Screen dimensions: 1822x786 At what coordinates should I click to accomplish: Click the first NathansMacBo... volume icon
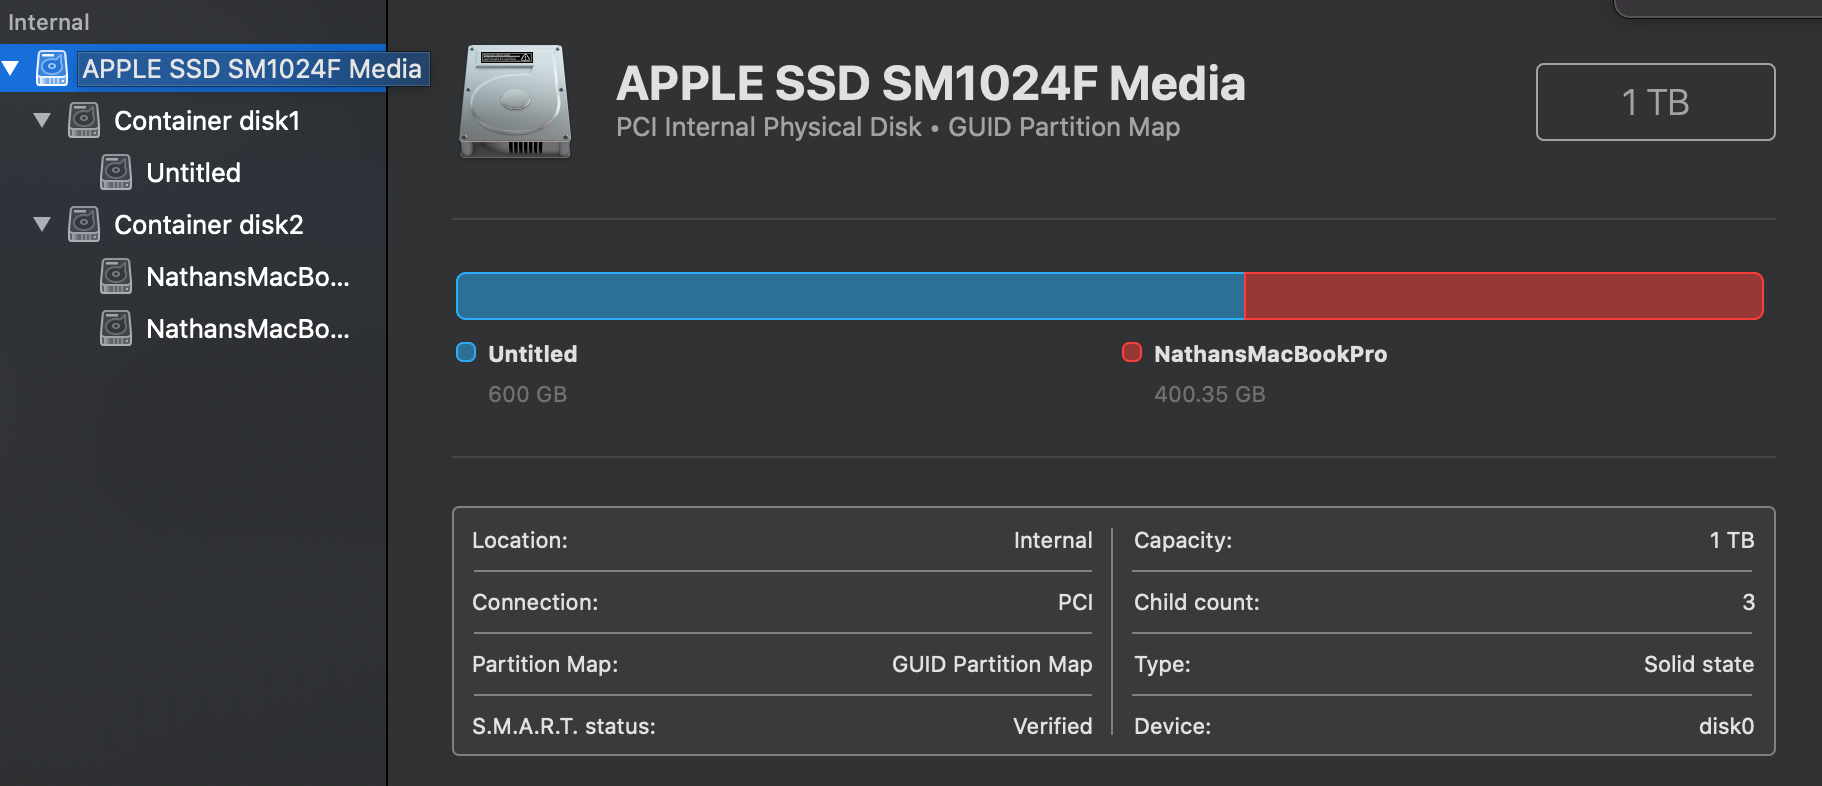(x=116, y=277)
